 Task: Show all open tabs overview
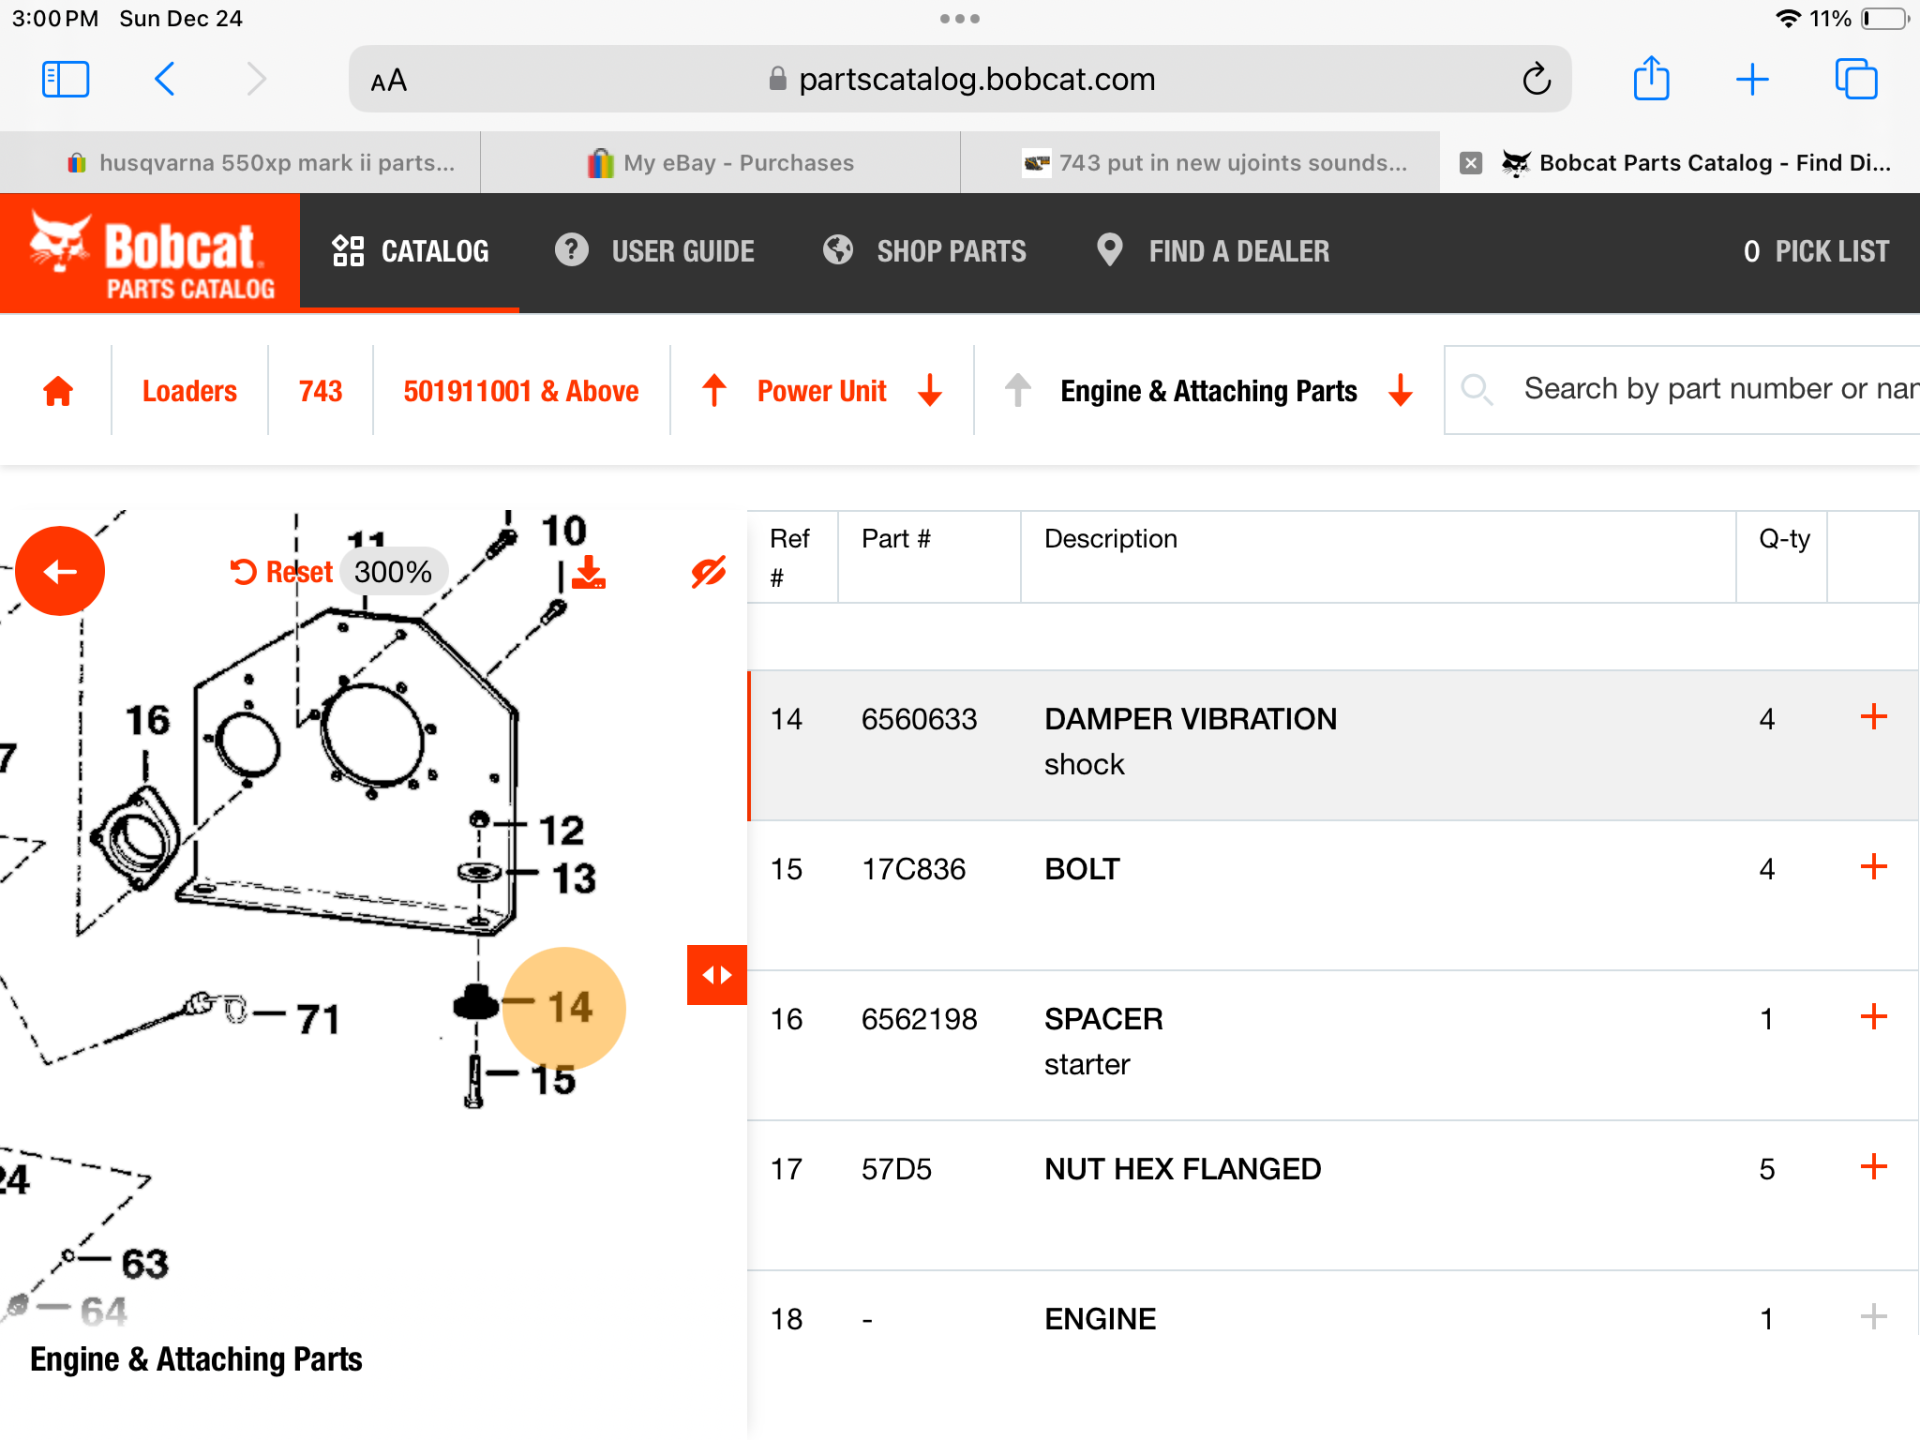pos(1856,79)
